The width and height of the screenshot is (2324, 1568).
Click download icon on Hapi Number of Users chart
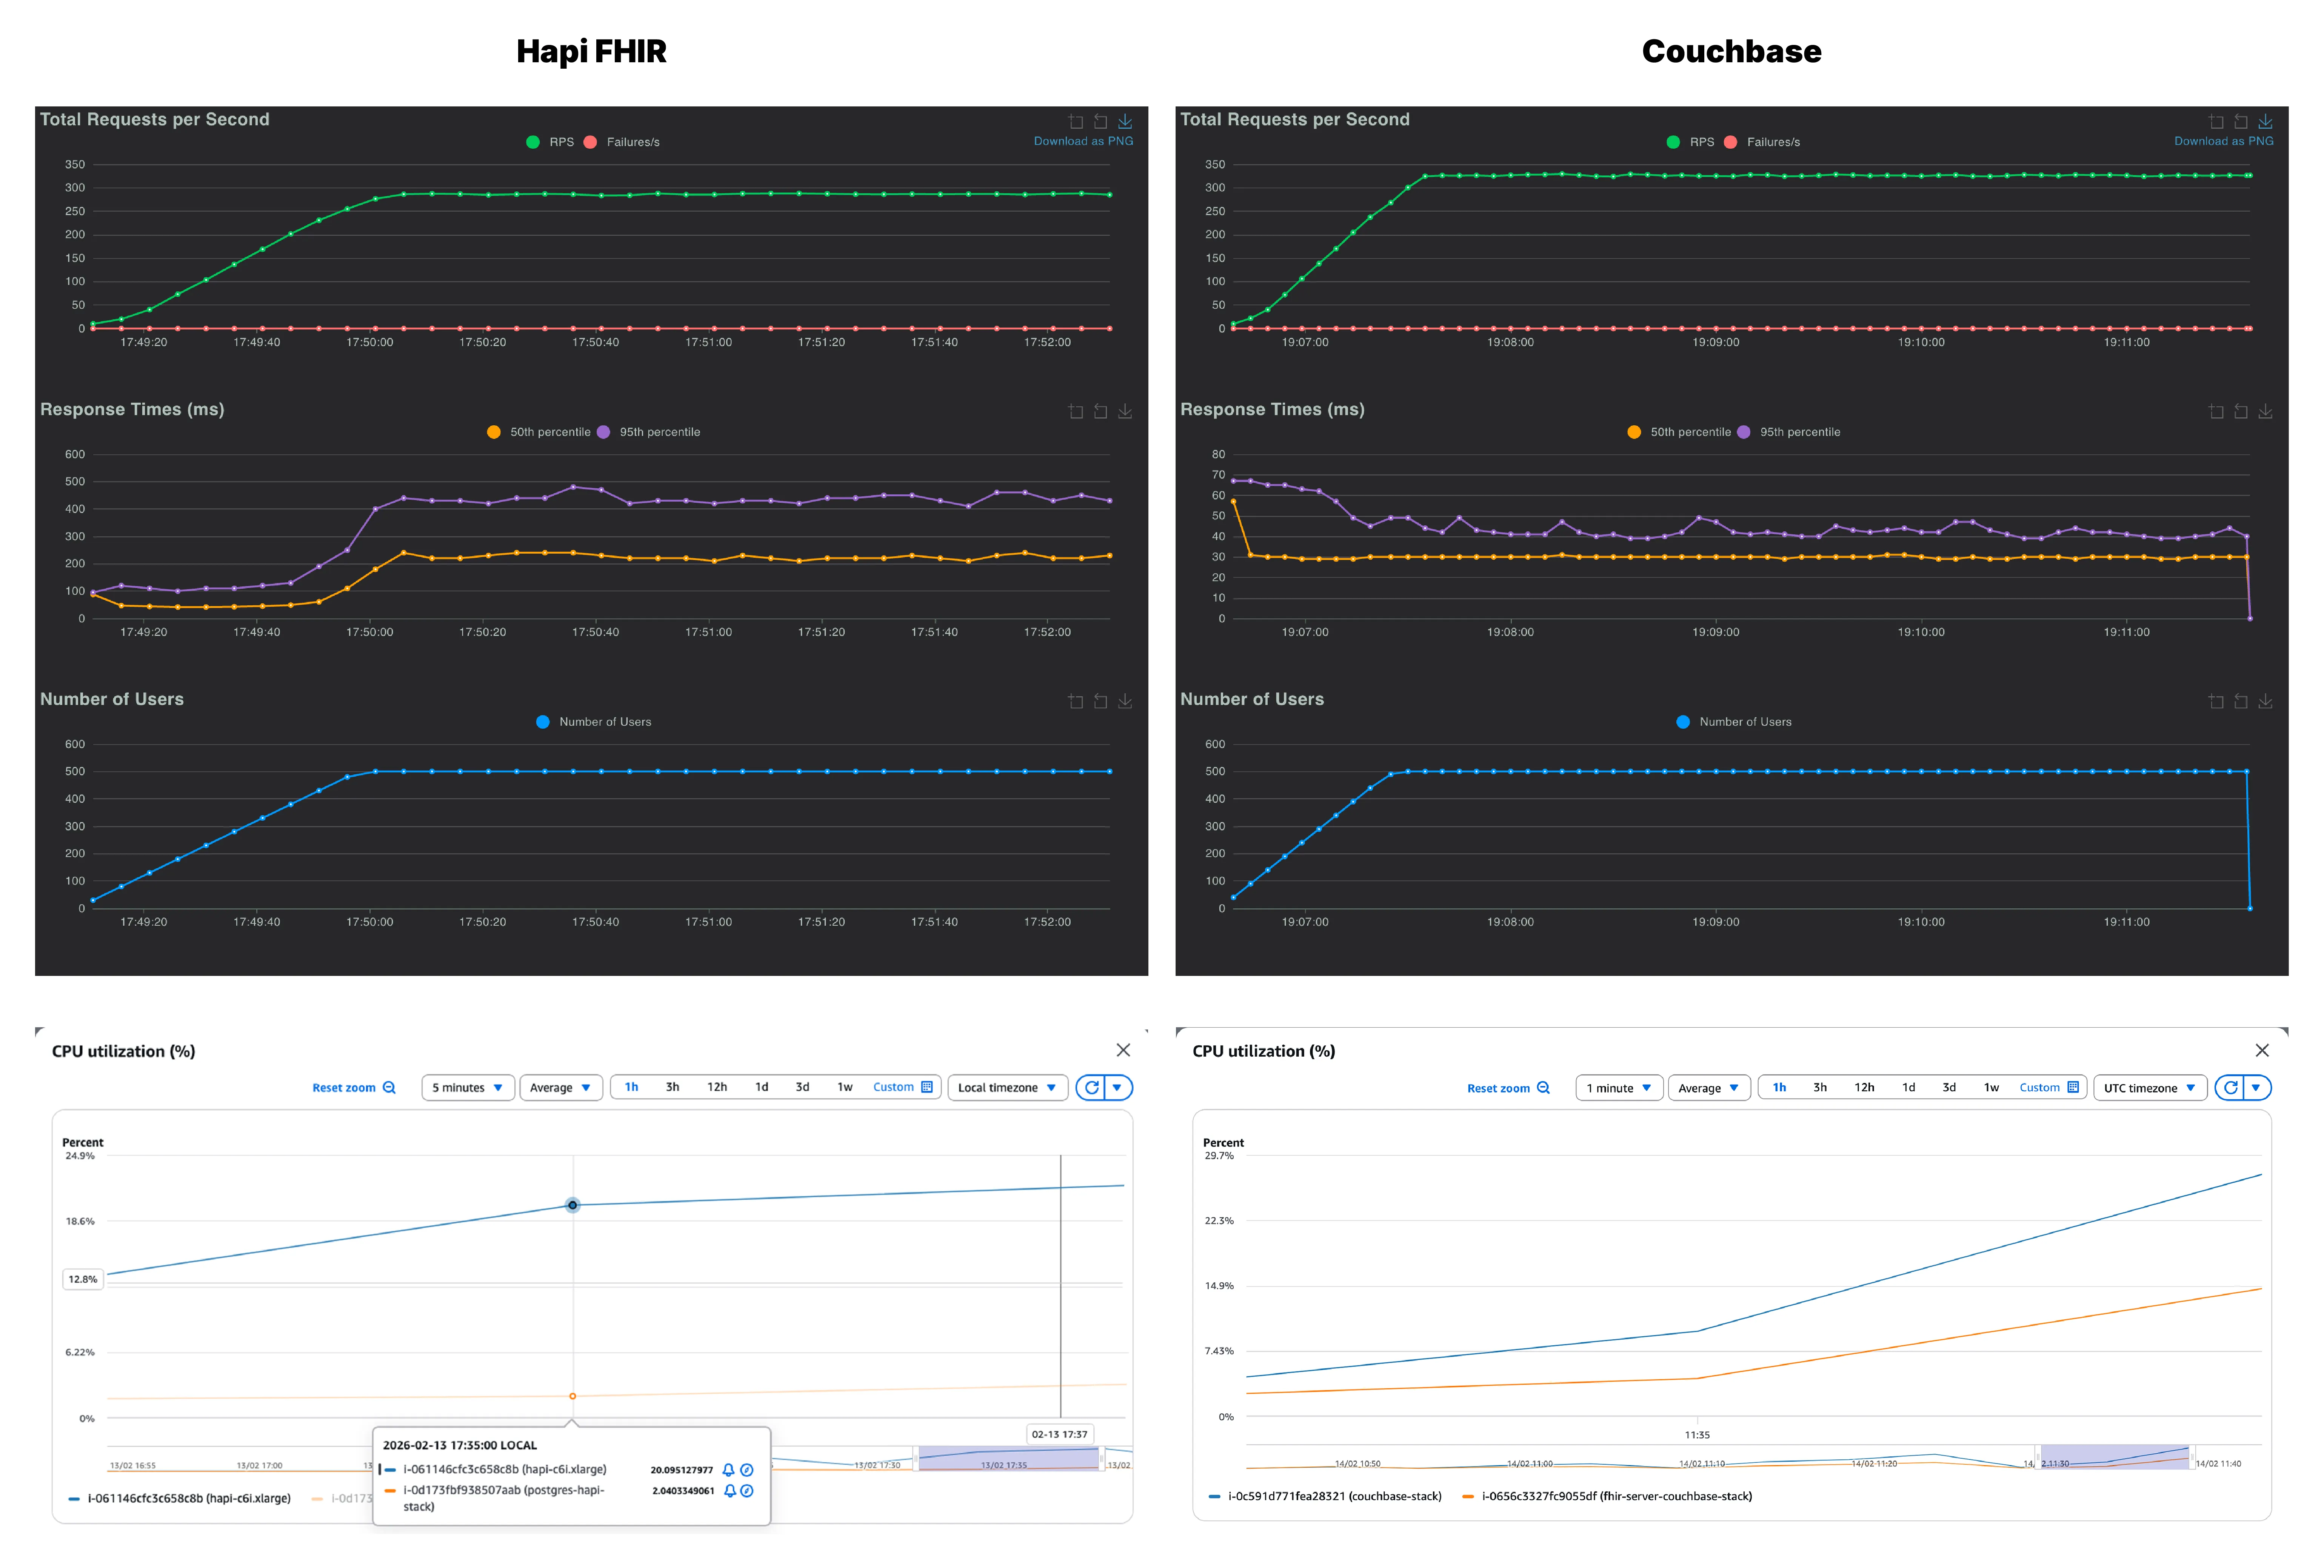pos(1125,701)
